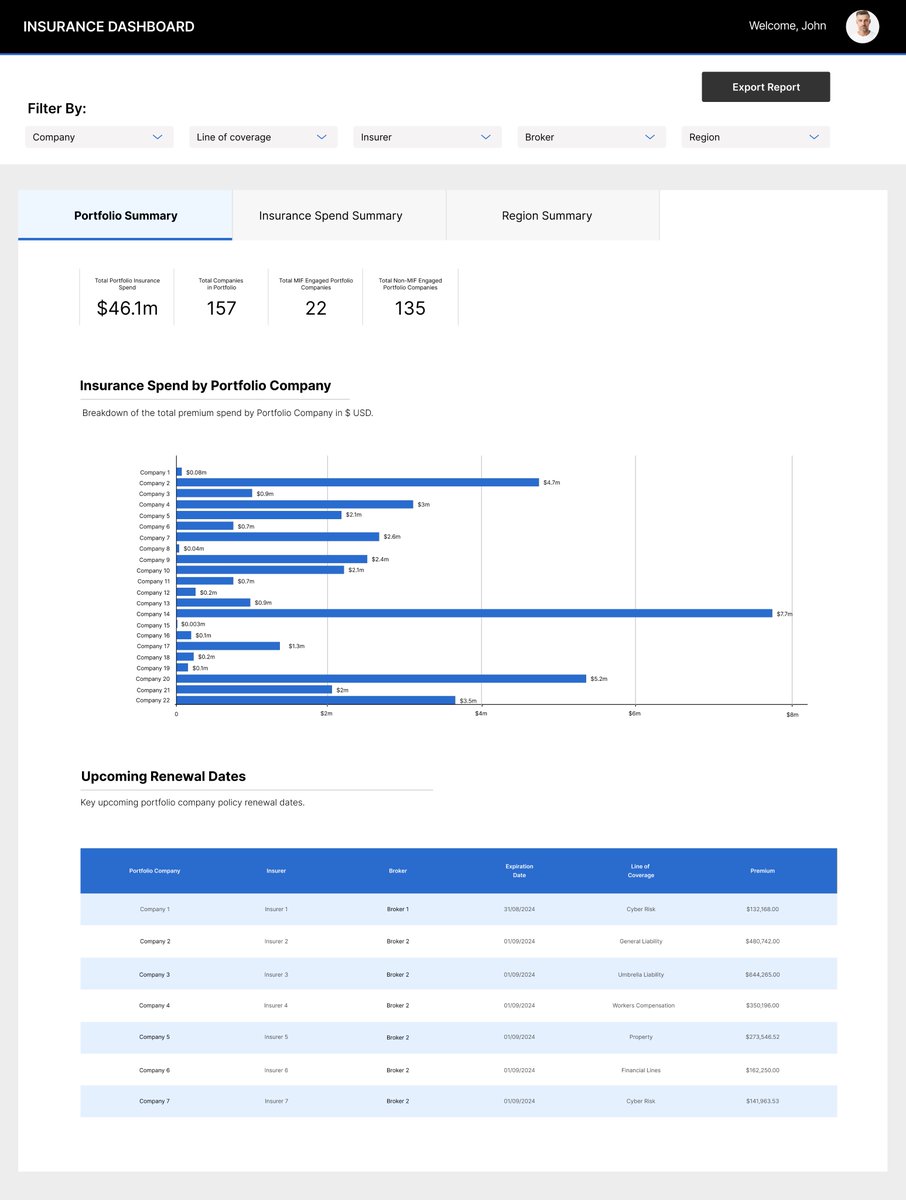The height and width of the screenshot is (1200, 906).
Task: Click Company 1 in renewal table
Action: pos(155,909)
